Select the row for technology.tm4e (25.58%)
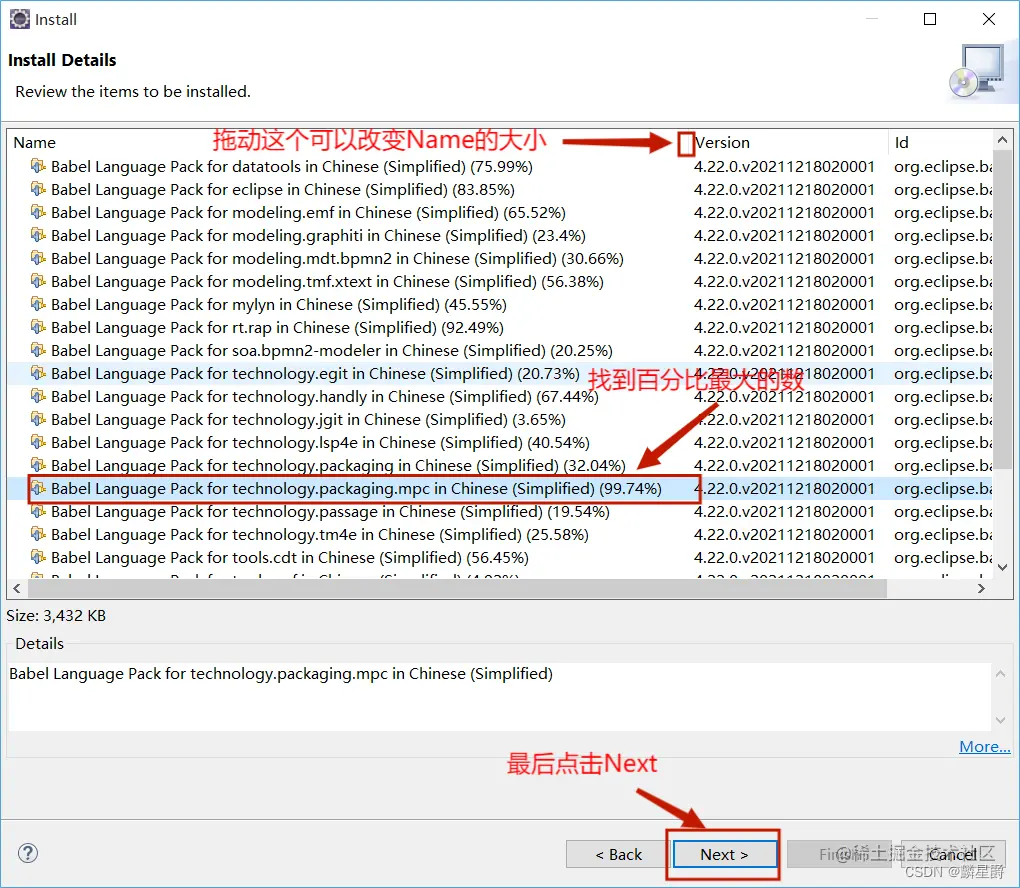The width and height of the screenshot is (1020, 888). coord(500,534)
